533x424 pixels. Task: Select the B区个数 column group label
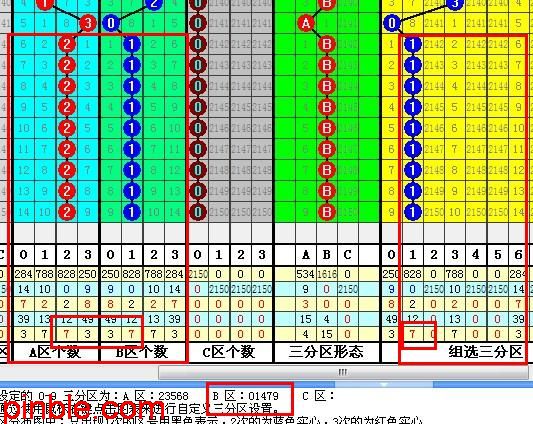click(142, 352)
